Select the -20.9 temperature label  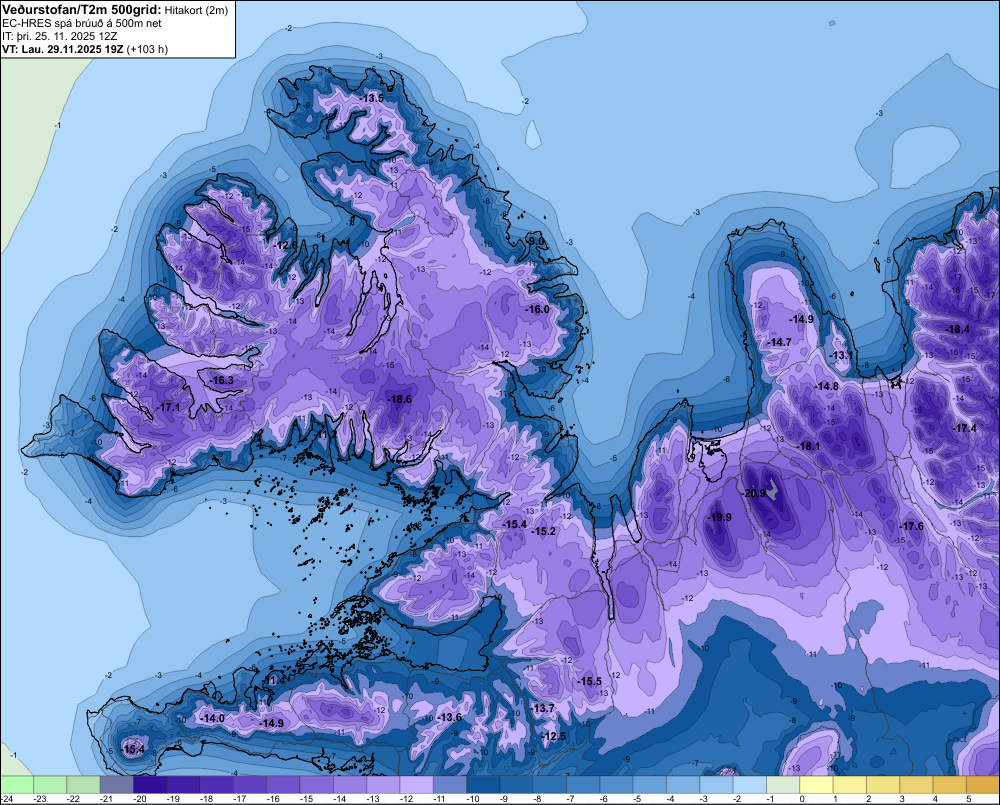(754, 493)
